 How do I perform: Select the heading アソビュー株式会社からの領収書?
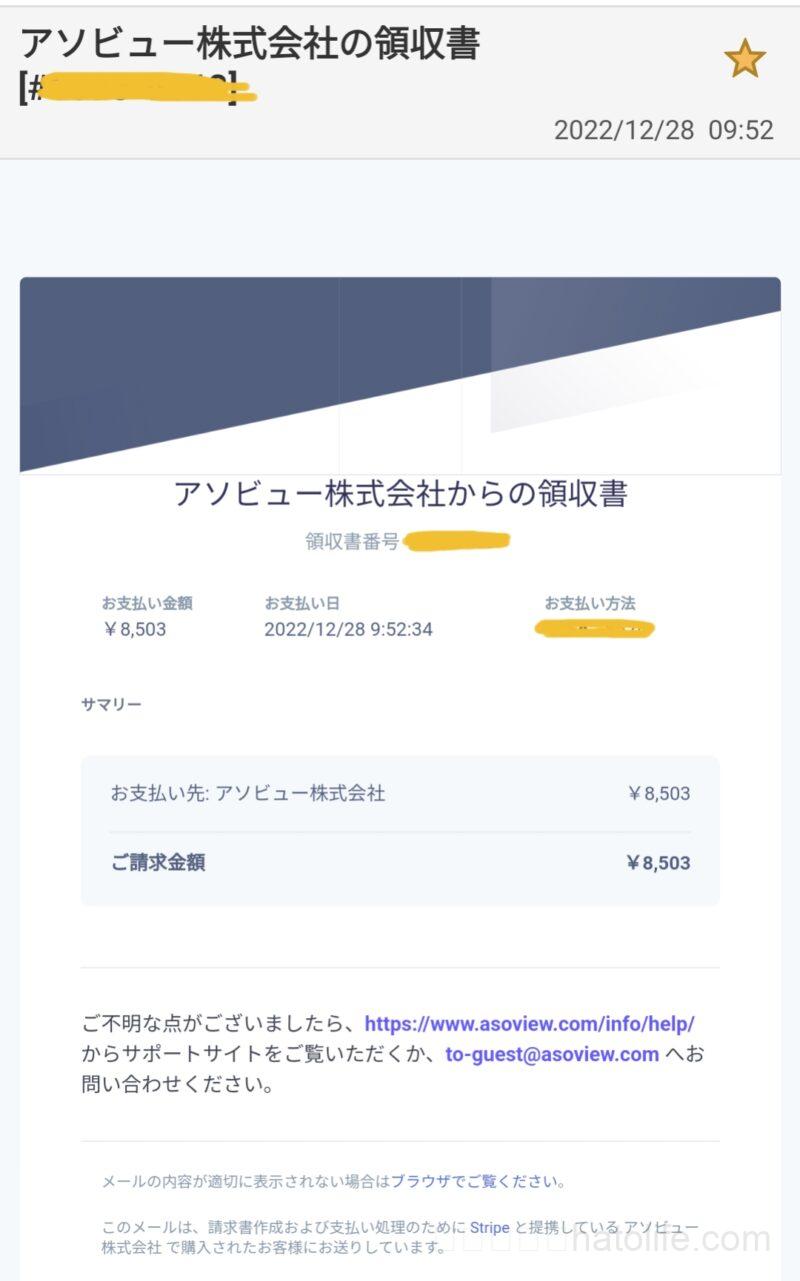(400, 493)
